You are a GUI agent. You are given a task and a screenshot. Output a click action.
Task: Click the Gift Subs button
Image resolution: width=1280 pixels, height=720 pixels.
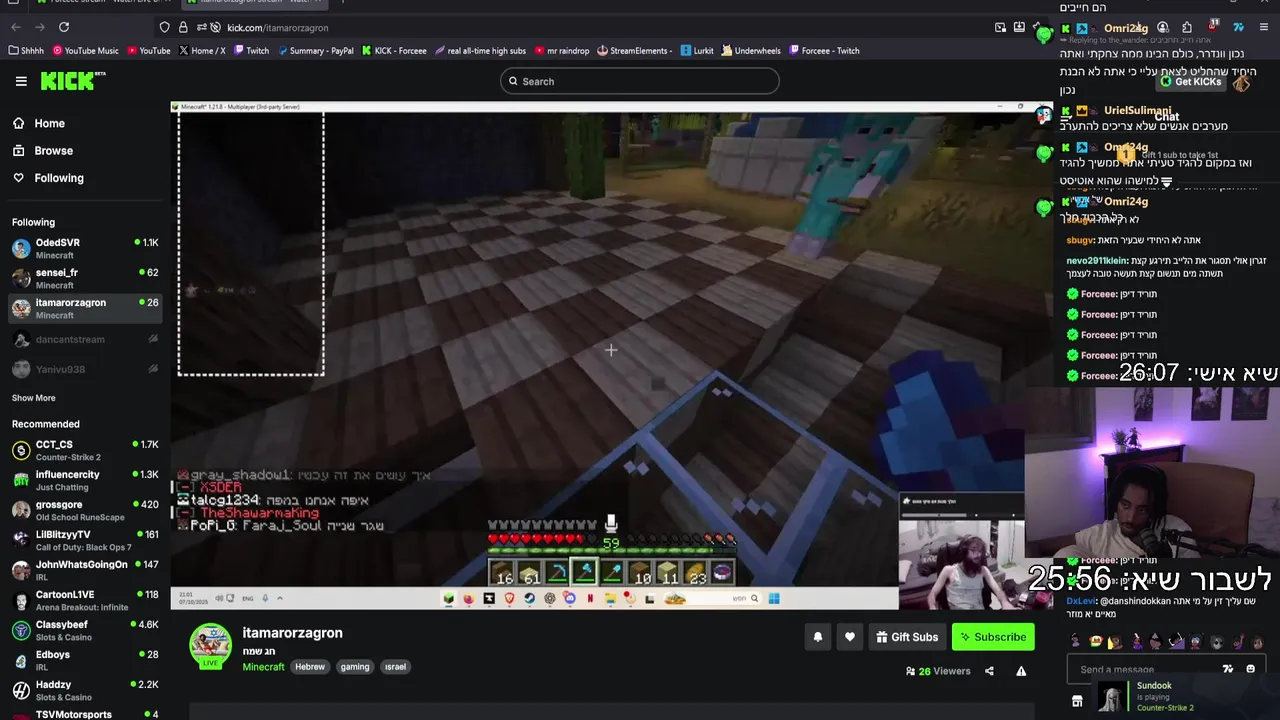907,637
